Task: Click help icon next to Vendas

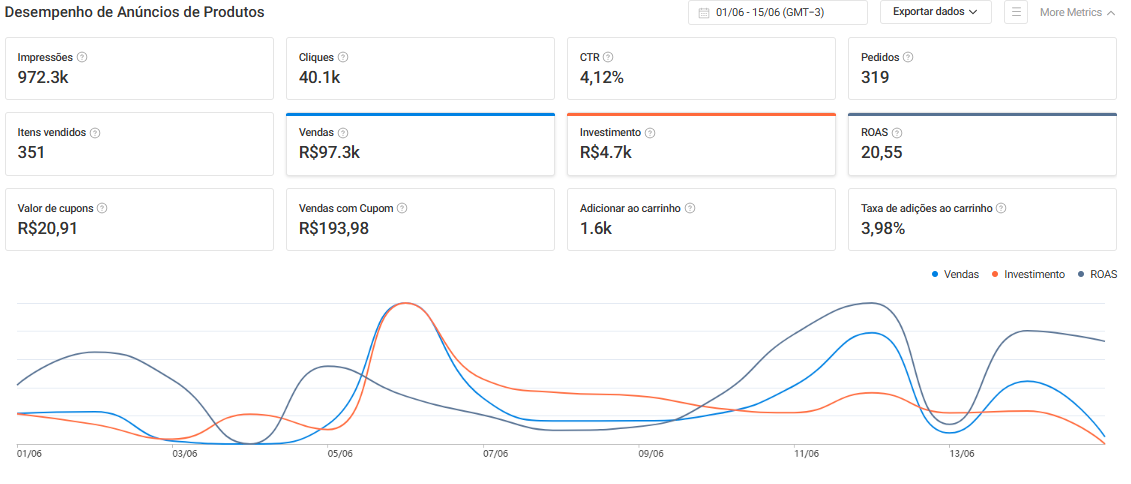Action: click(x=343, y=133)
